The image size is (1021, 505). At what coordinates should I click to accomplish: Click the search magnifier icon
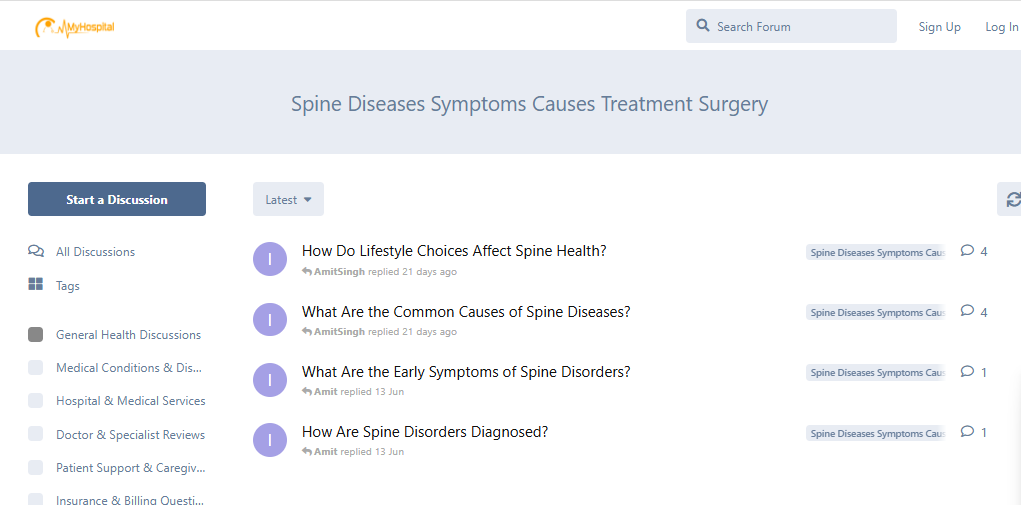[703, 26]
